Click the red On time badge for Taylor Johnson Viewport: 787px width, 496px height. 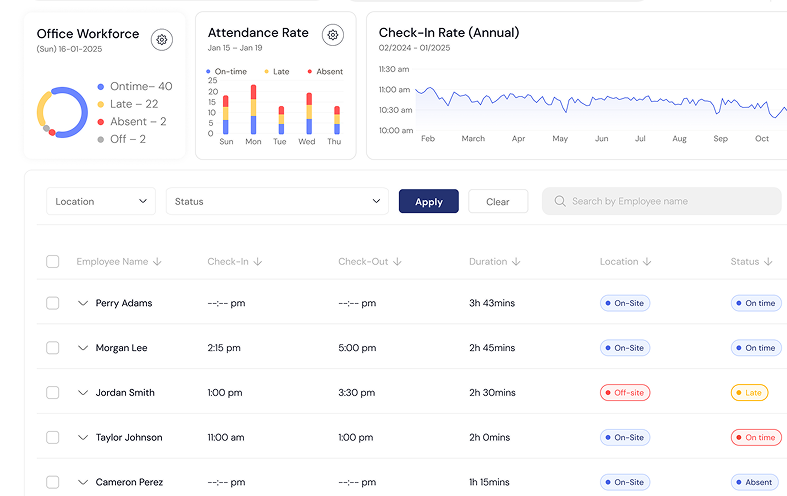756,437
